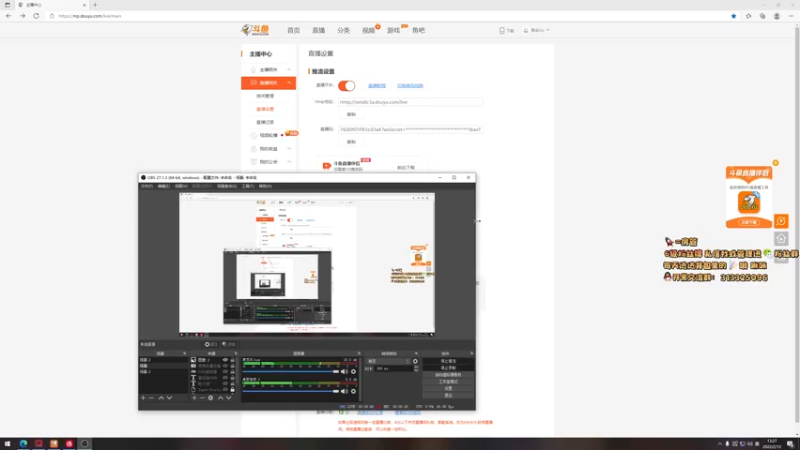Move scene up in OBS scenes panel
Viewport: 800px width, 450px height.
pos(161,398)
